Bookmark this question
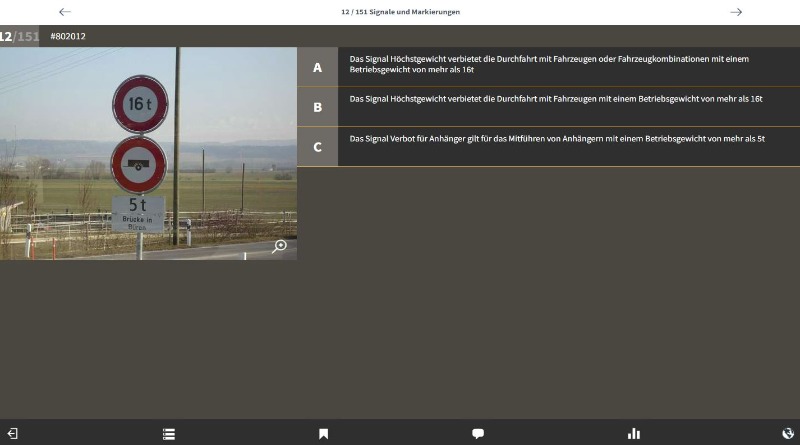The width and height of the screenshot is (800, 445). click(x=323, y=434)
